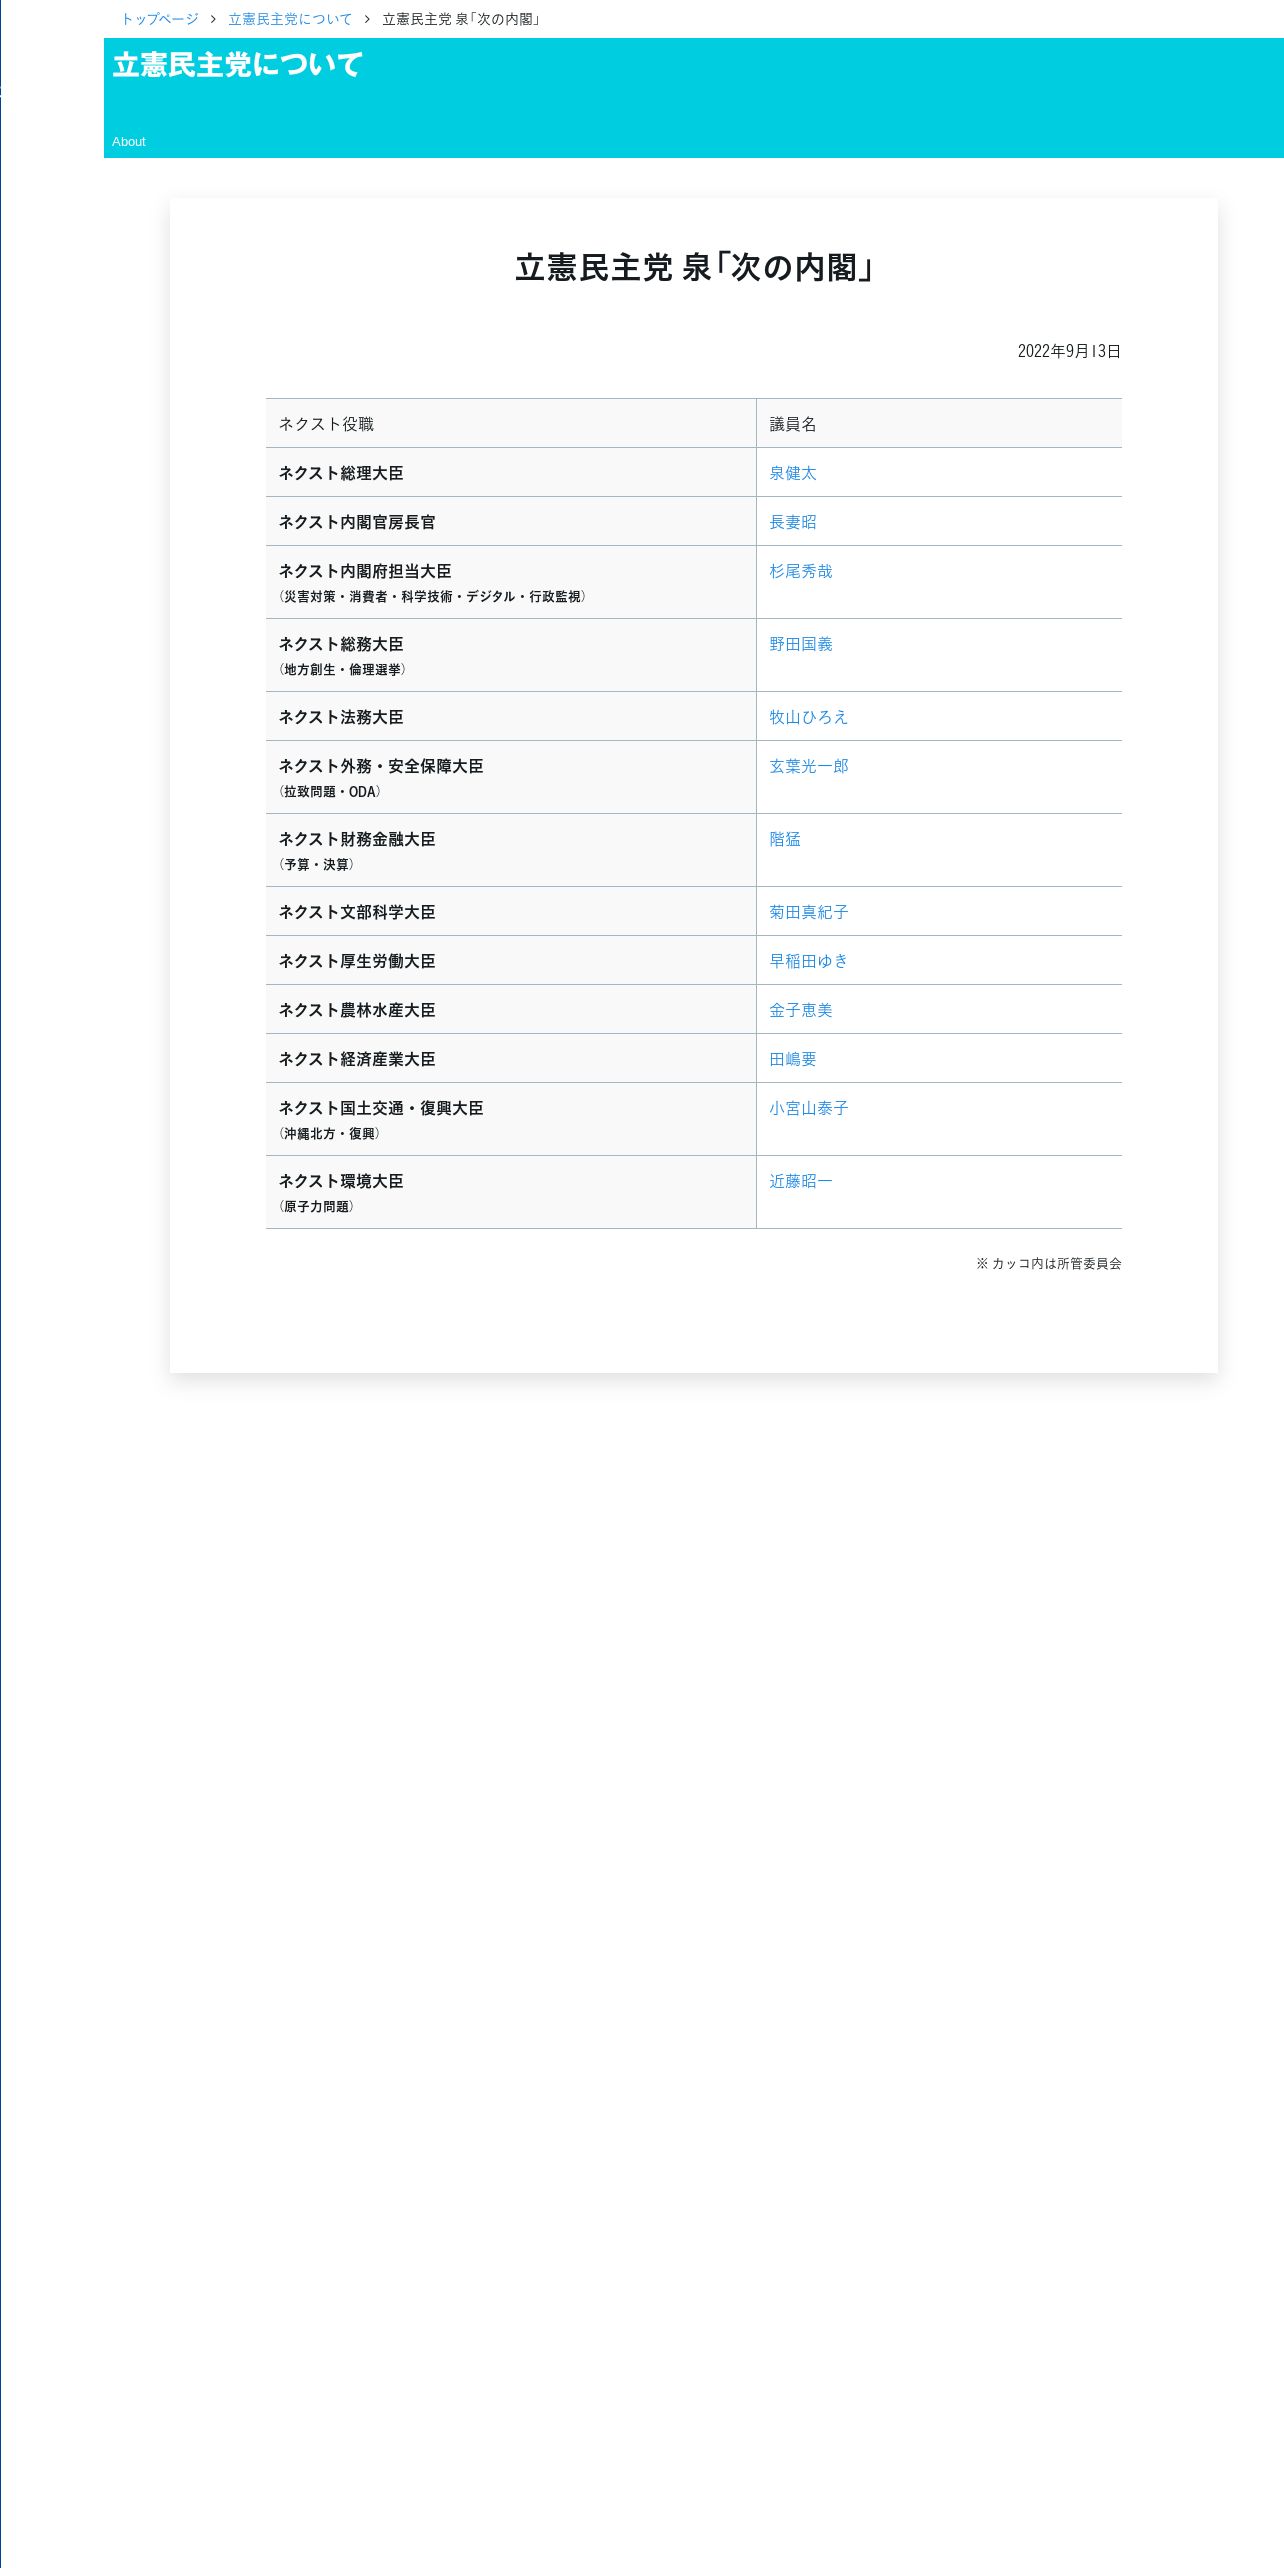Select the ネクスト厚生労働大臣 cell
1284x2568 pixels.
[511, 960]
